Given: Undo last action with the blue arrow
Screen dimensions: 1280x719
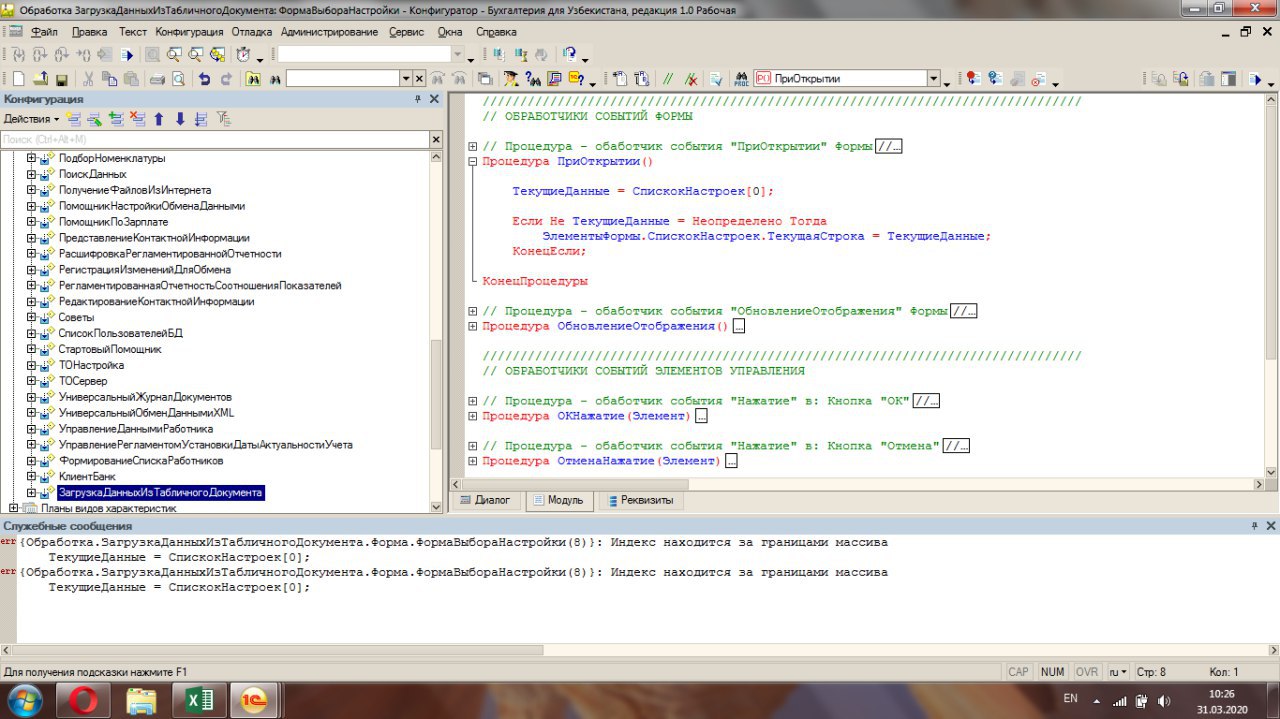Looking at the screenshot, I should (204, 79).
